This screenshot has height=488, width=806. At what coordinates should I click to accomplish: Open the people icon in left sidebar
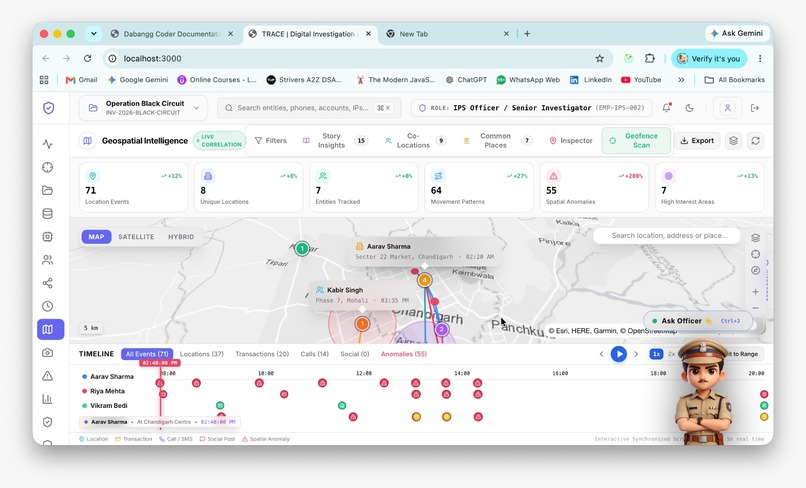point(48,260)
